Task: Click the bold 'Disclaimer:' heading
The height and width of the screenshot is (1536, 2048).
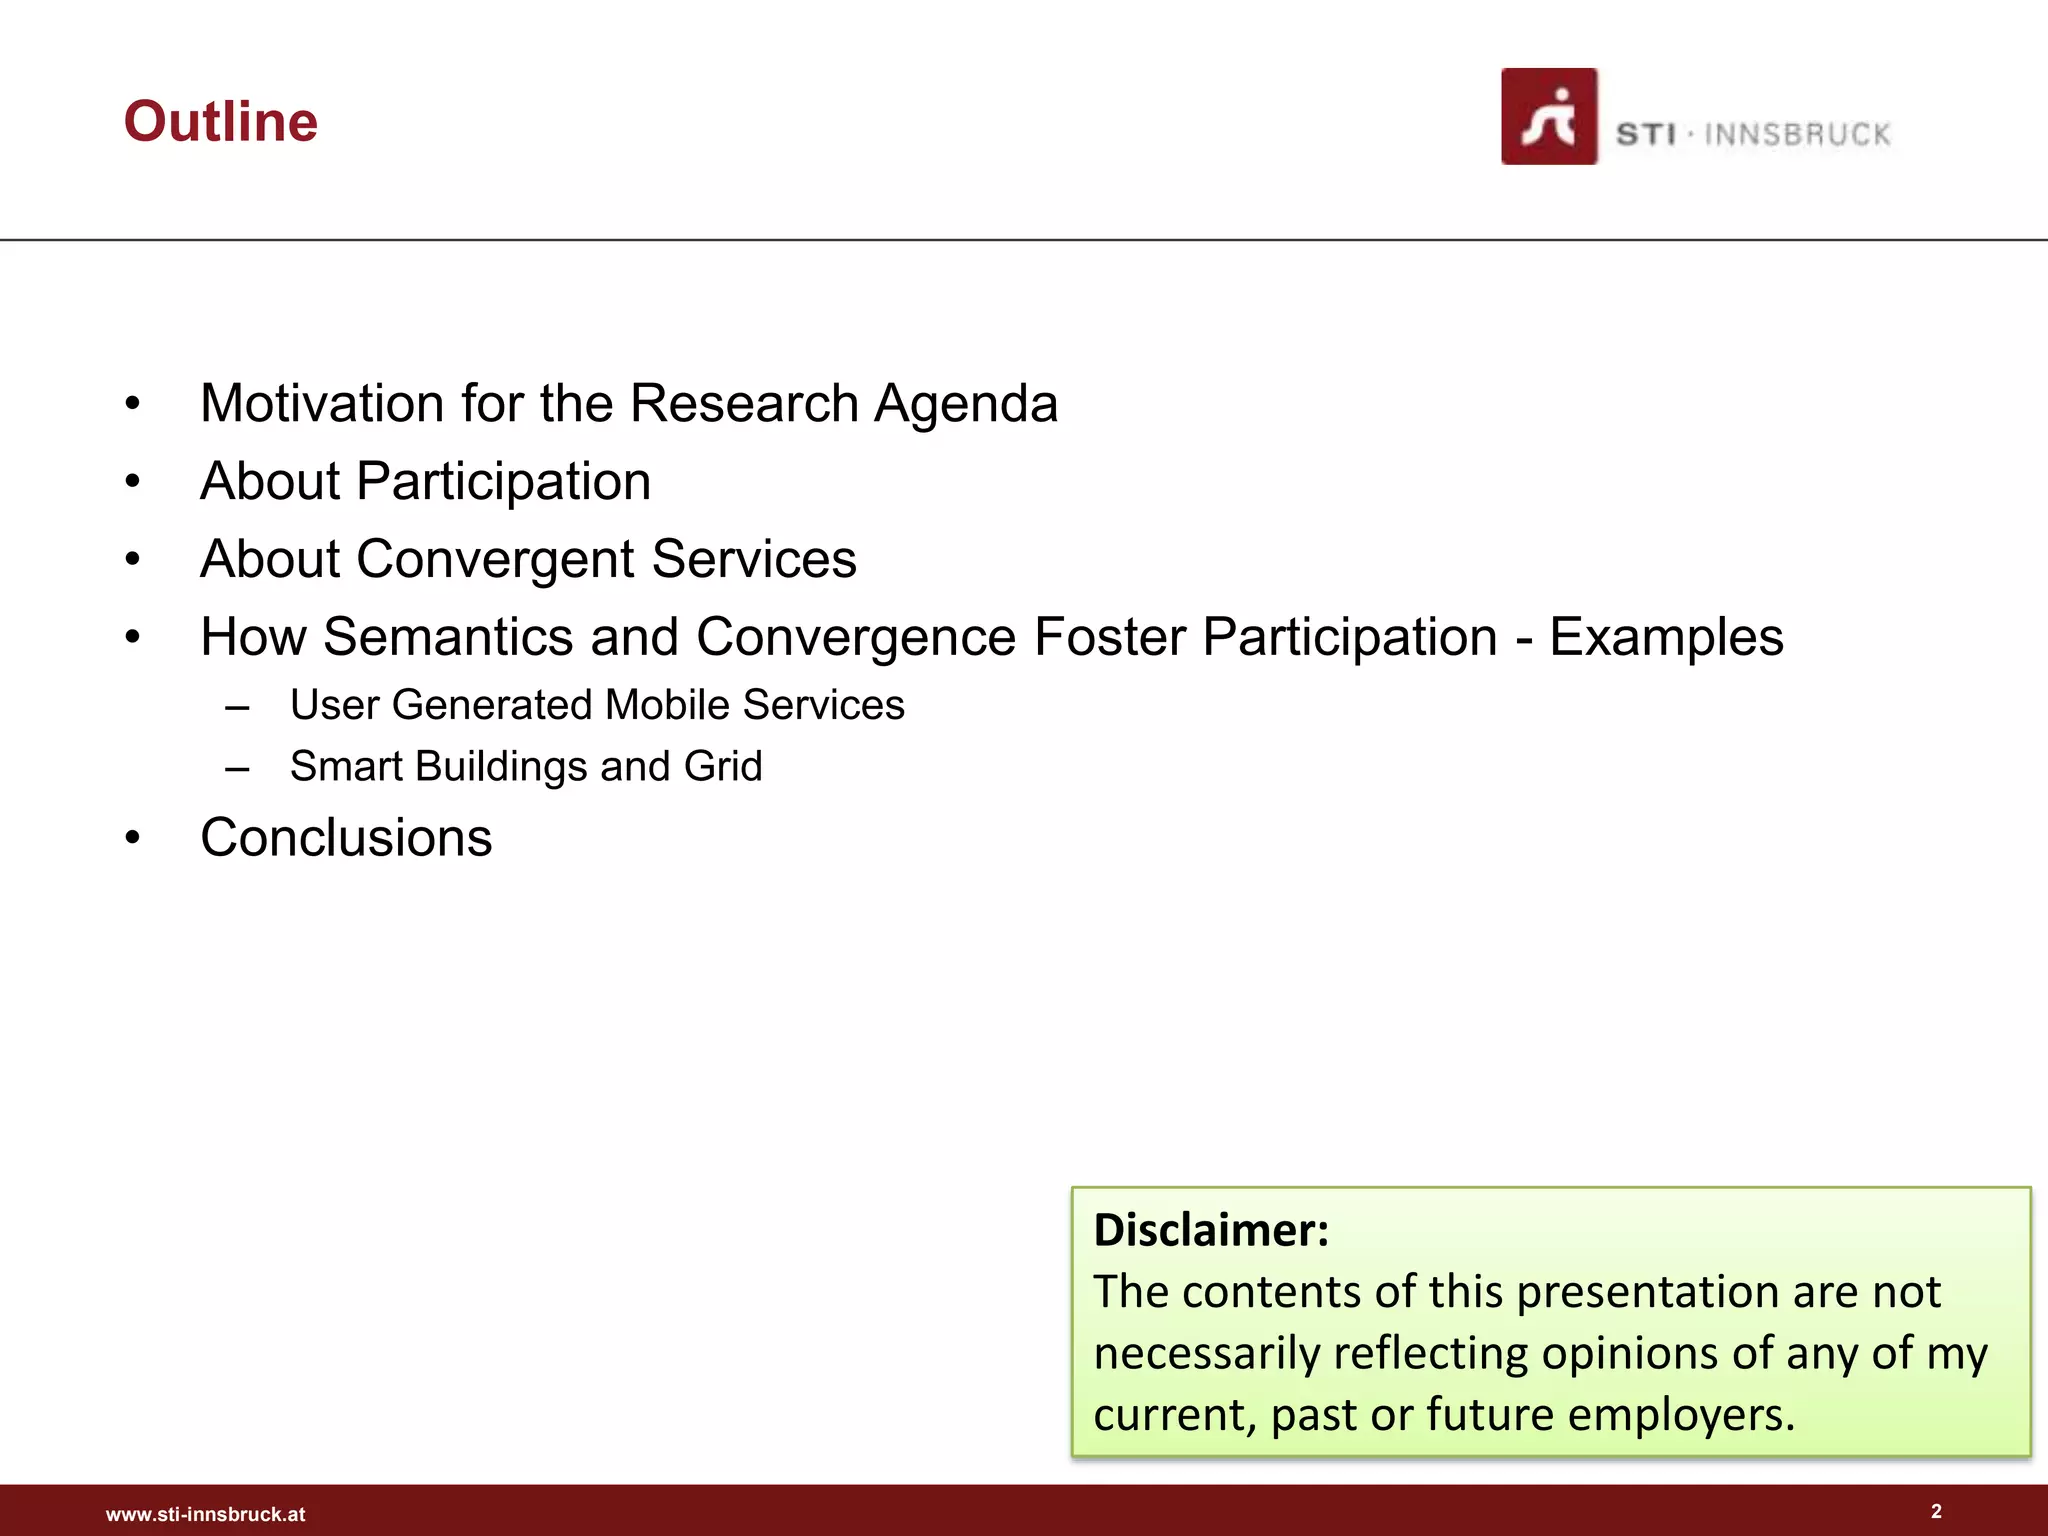Action: 1211,1230
